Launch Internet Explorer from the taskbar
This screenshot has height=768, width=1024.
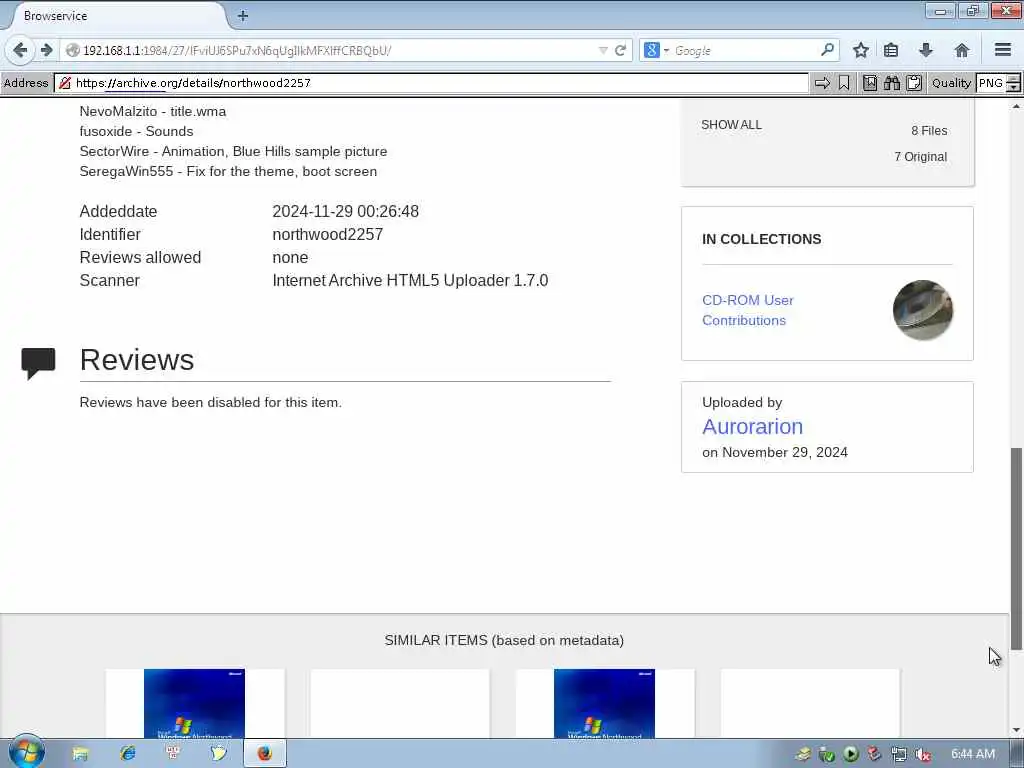click(127, 753)
